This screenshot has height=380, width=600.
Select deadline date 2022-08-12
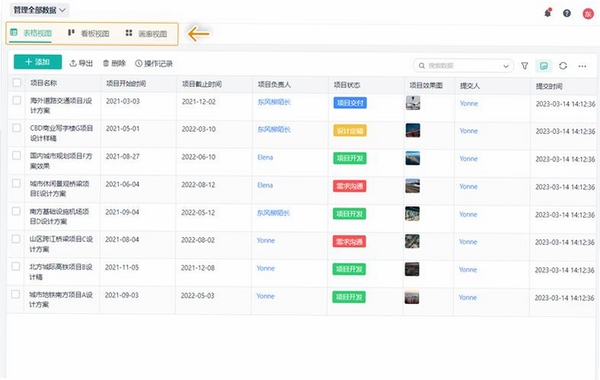(198, 185)
